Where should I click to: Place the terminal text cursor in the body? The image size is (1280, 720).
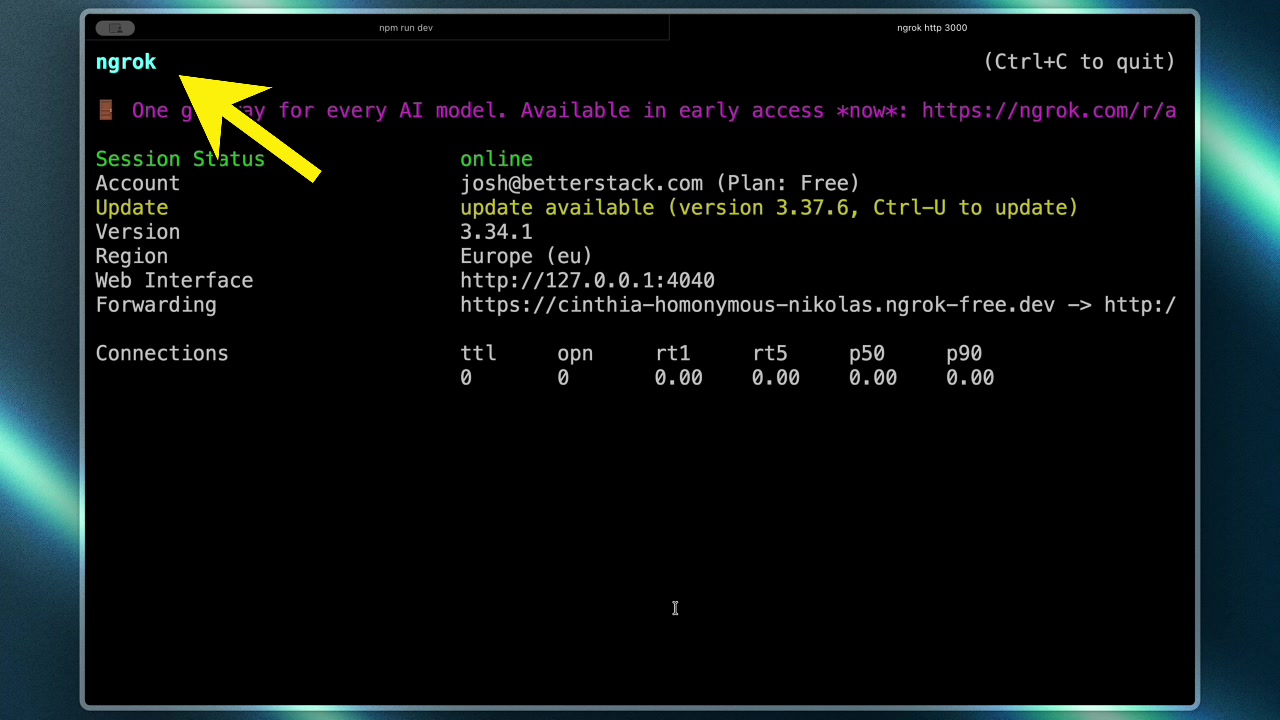coord(675,608)
